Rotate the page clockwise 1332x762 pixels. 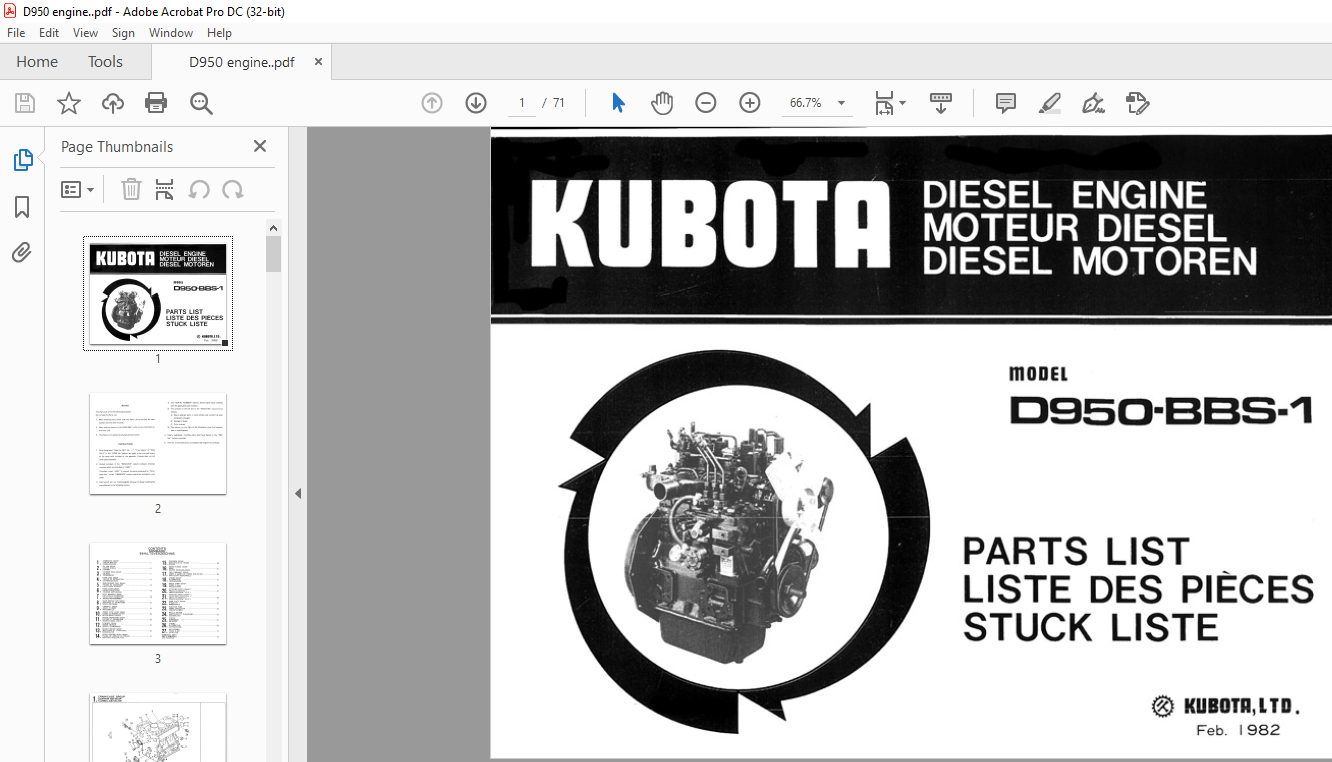click(233, 189)
